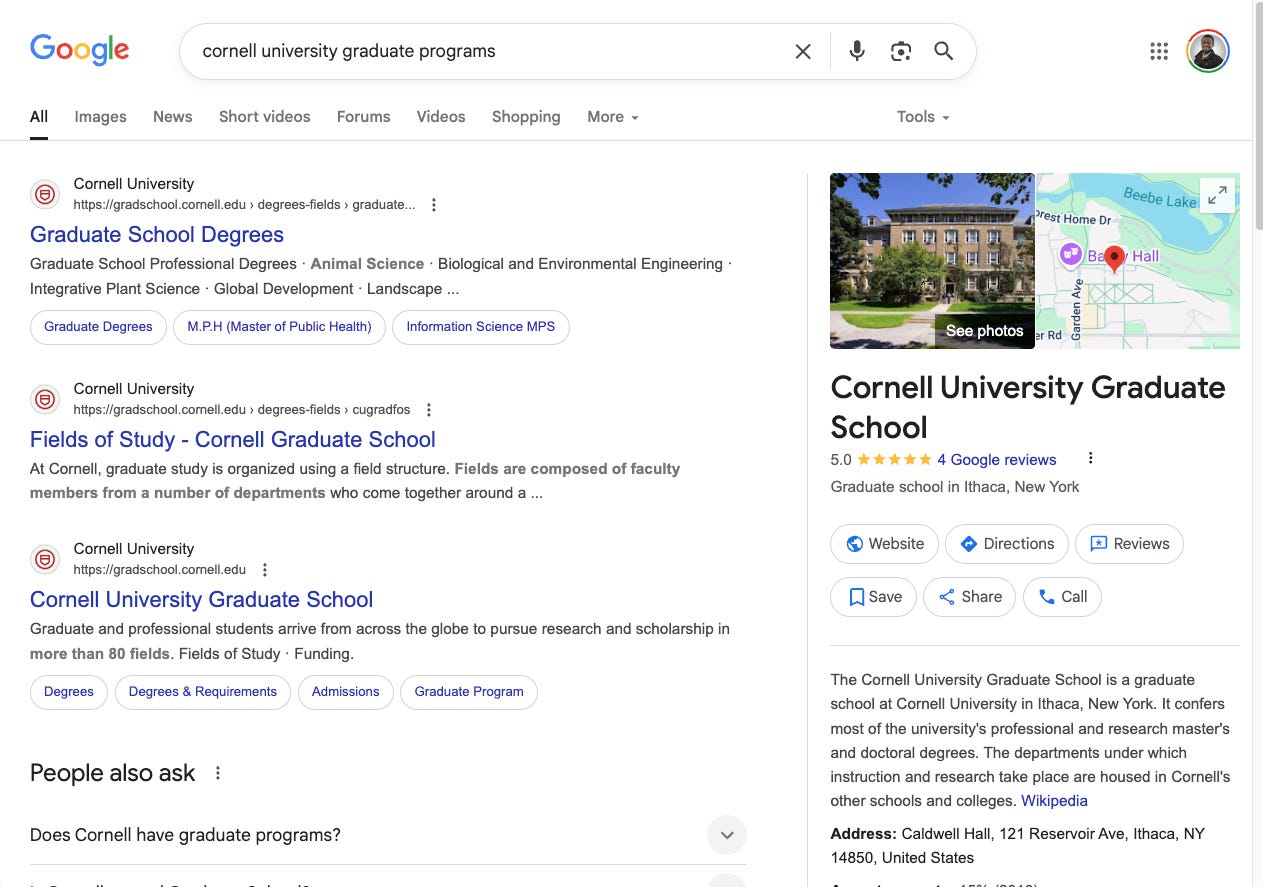The width and height of the screenshot is (1263, 887).
Task: Click the Cornell favicon beside the Cornell University Graduate School result
Action: click(x=45, y=559)
